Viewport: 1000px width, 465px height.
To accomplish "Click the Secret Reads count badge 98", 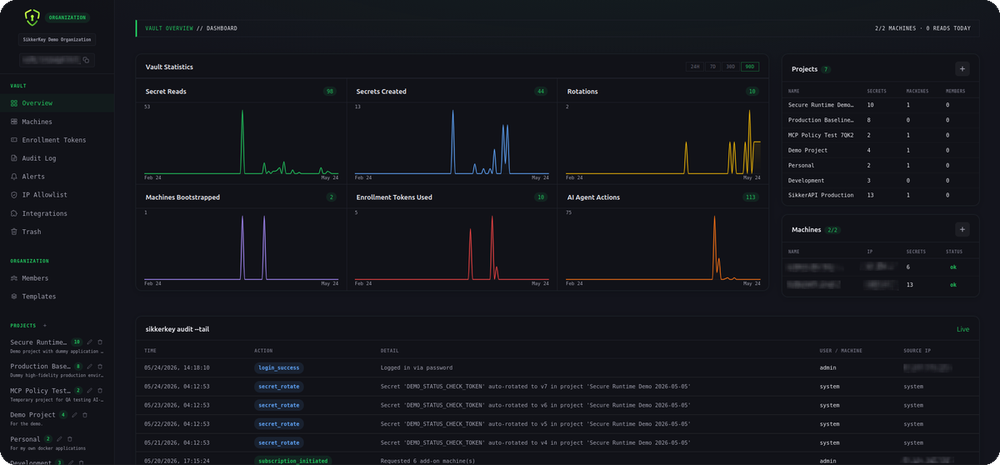I will (x=330, y=92).
